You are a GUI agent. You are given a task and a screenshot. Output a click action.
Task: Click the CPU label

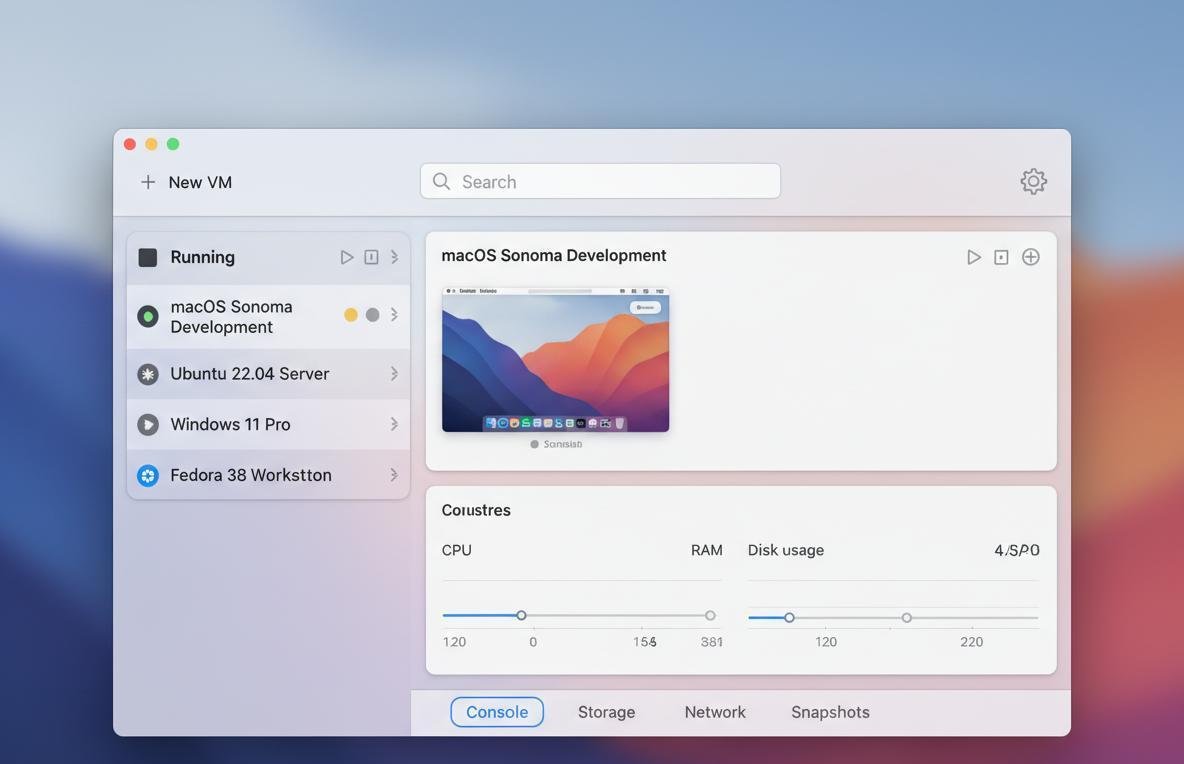pyautogui.click(x=457, y=550)
